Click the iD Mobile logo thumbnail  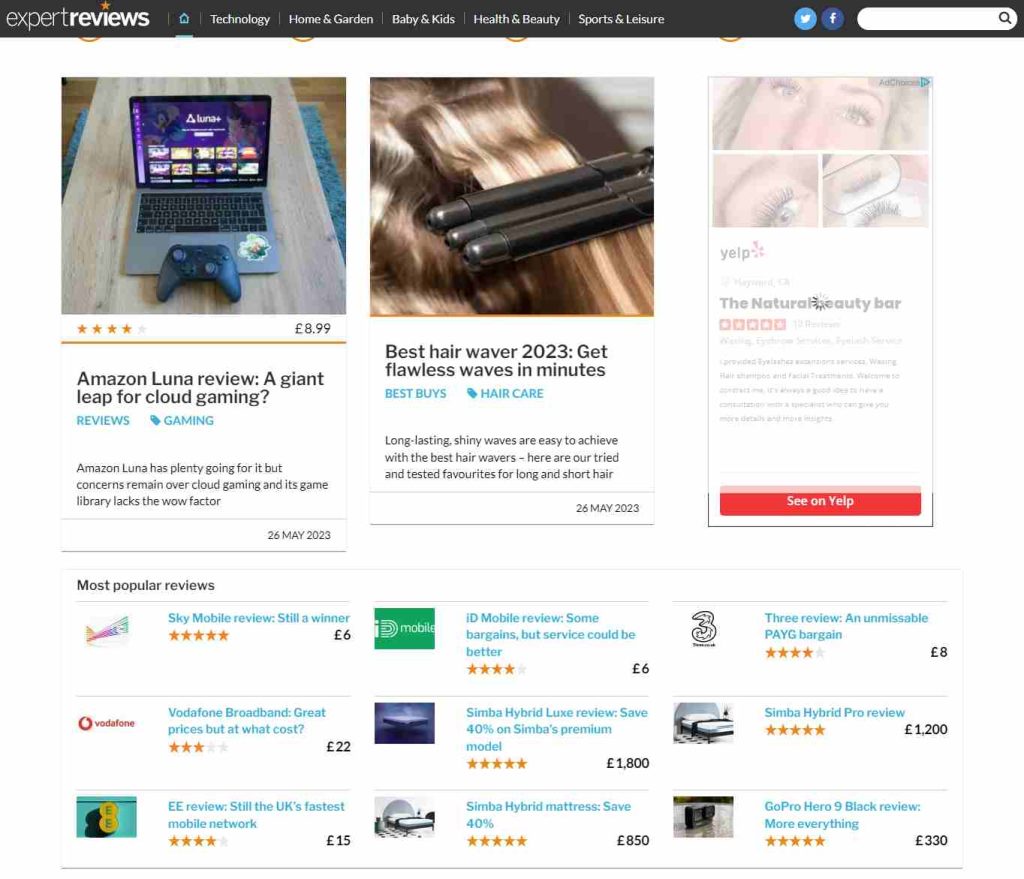tap(404, 628)
